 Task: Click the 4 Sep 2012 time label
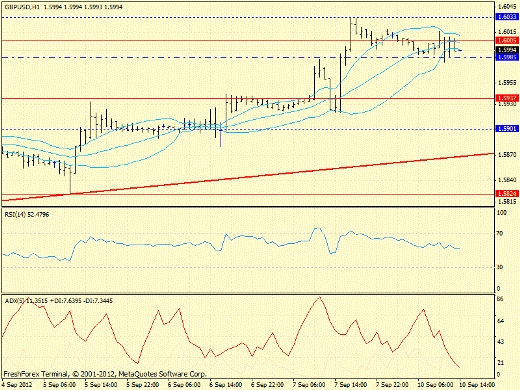(x=18, y=385)
